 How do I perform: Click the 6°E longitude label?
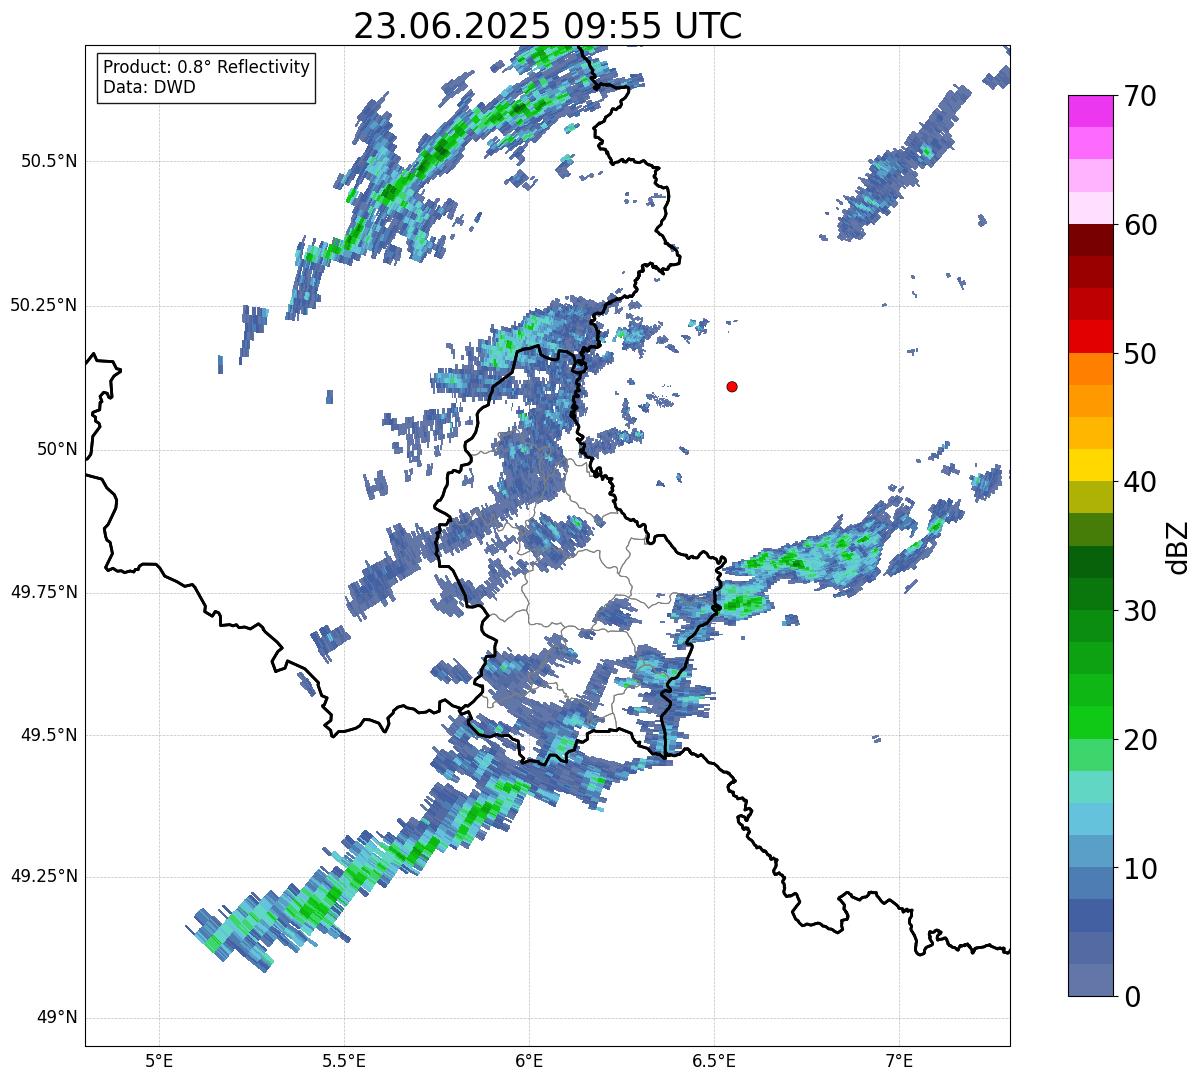click(529, 1060)
